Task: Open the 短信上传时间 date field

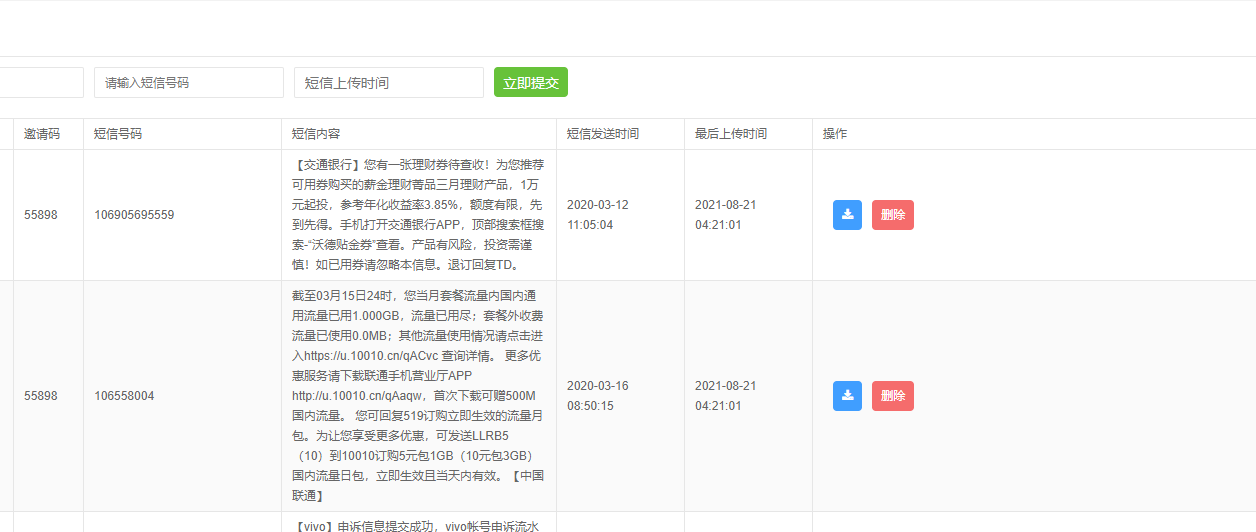Action: click(x=388, y=83)
